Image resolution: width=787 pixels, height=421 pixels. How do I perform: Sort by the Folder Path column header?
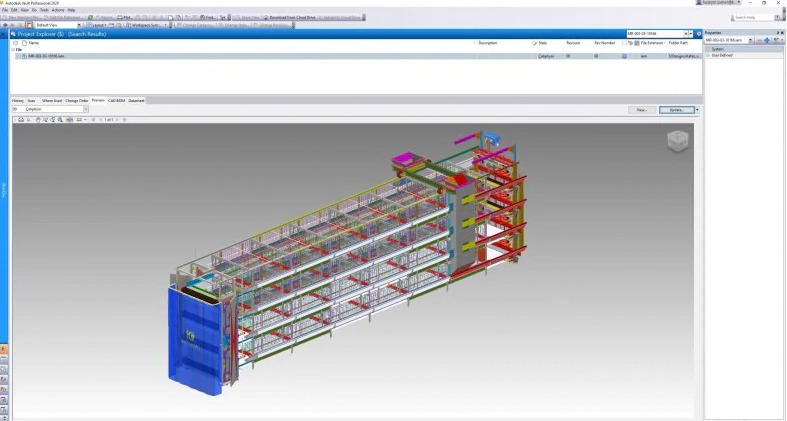pyautogui.click(x=678, y=43)
